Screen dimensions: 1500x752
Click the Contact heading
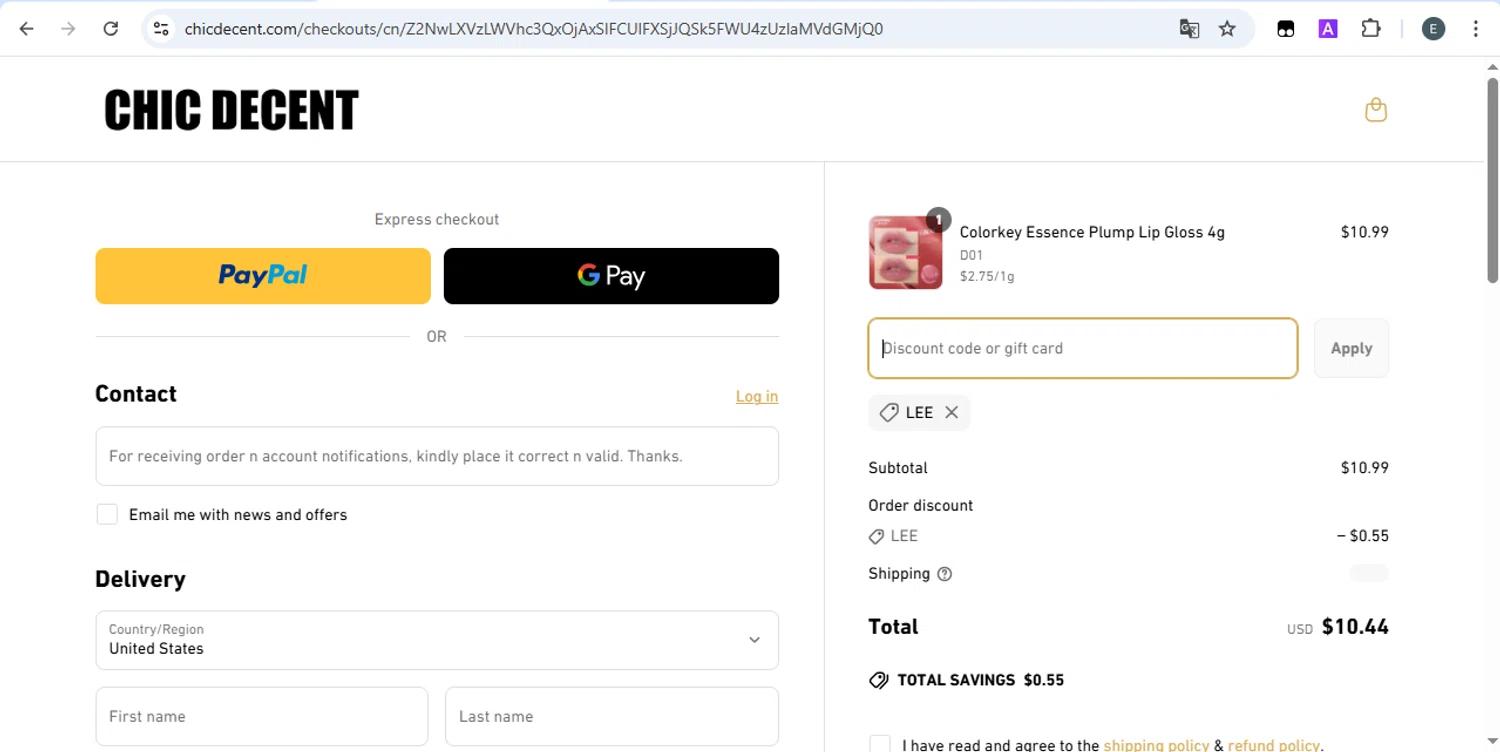136,394
